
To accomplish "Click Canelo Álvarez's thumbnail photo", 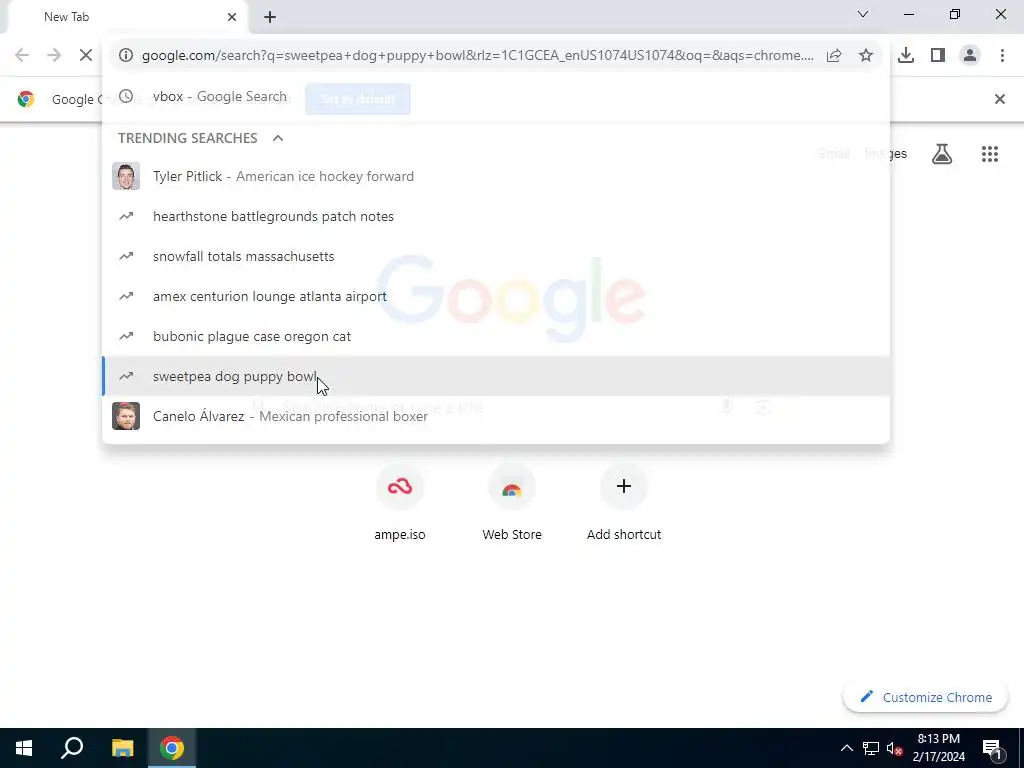I will (126, 416).
